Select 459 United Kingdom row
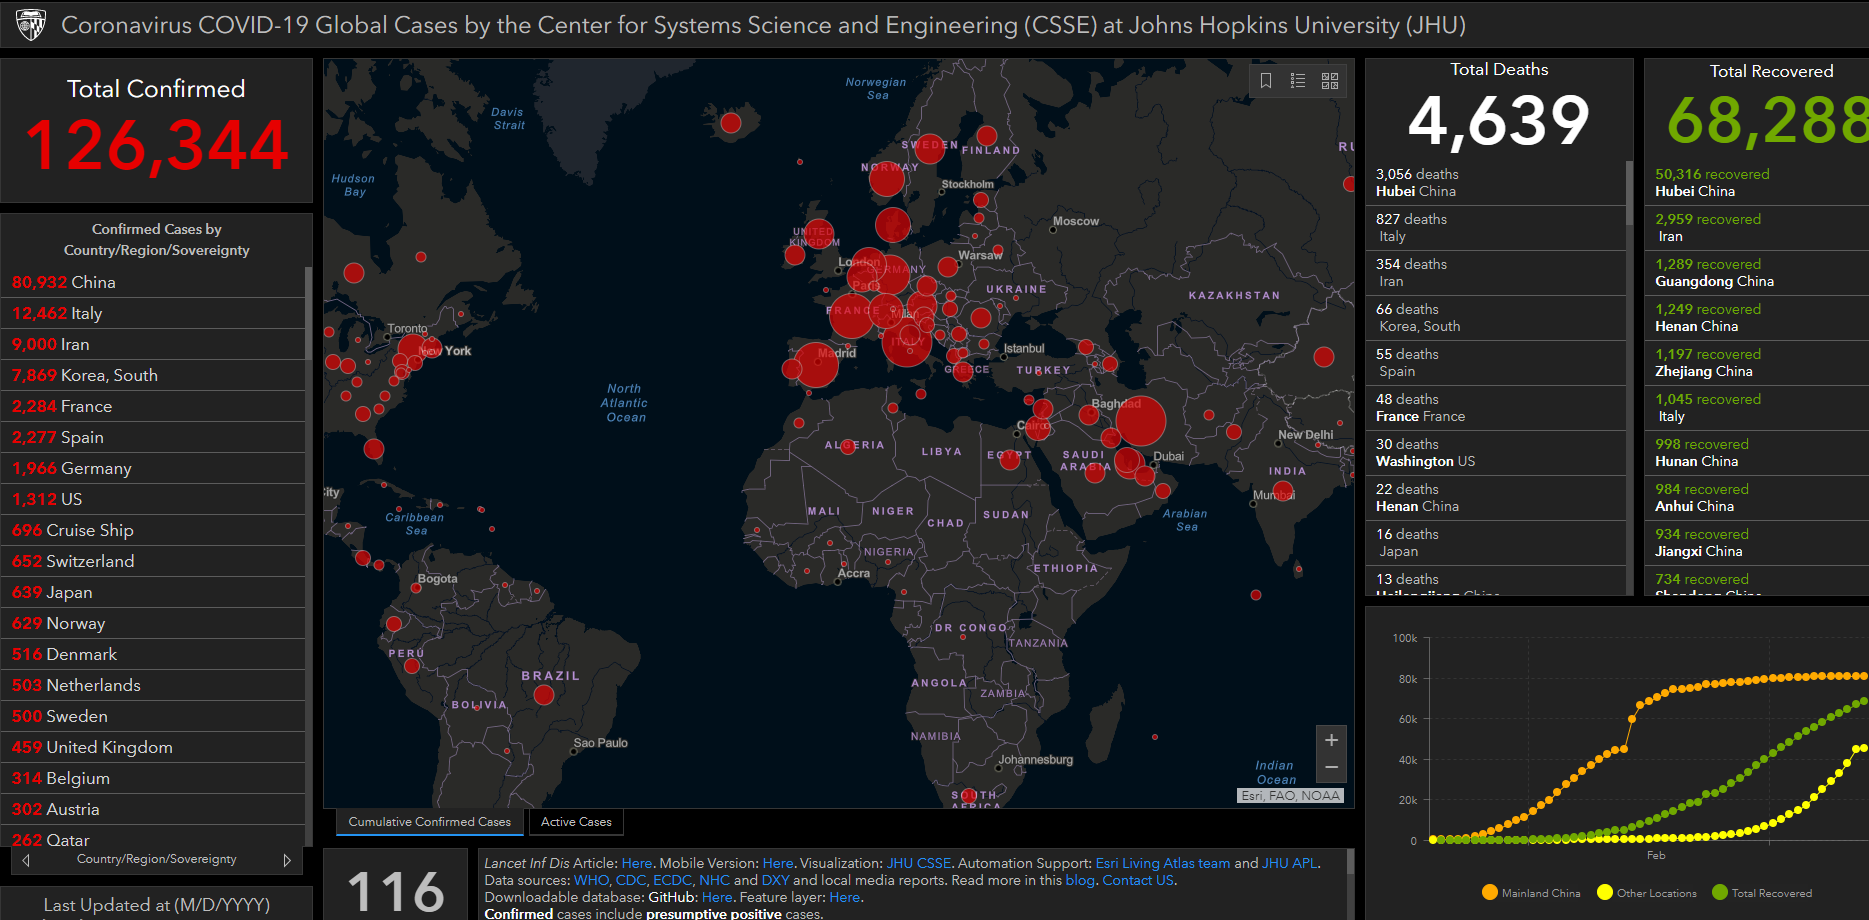 (153, 747)
